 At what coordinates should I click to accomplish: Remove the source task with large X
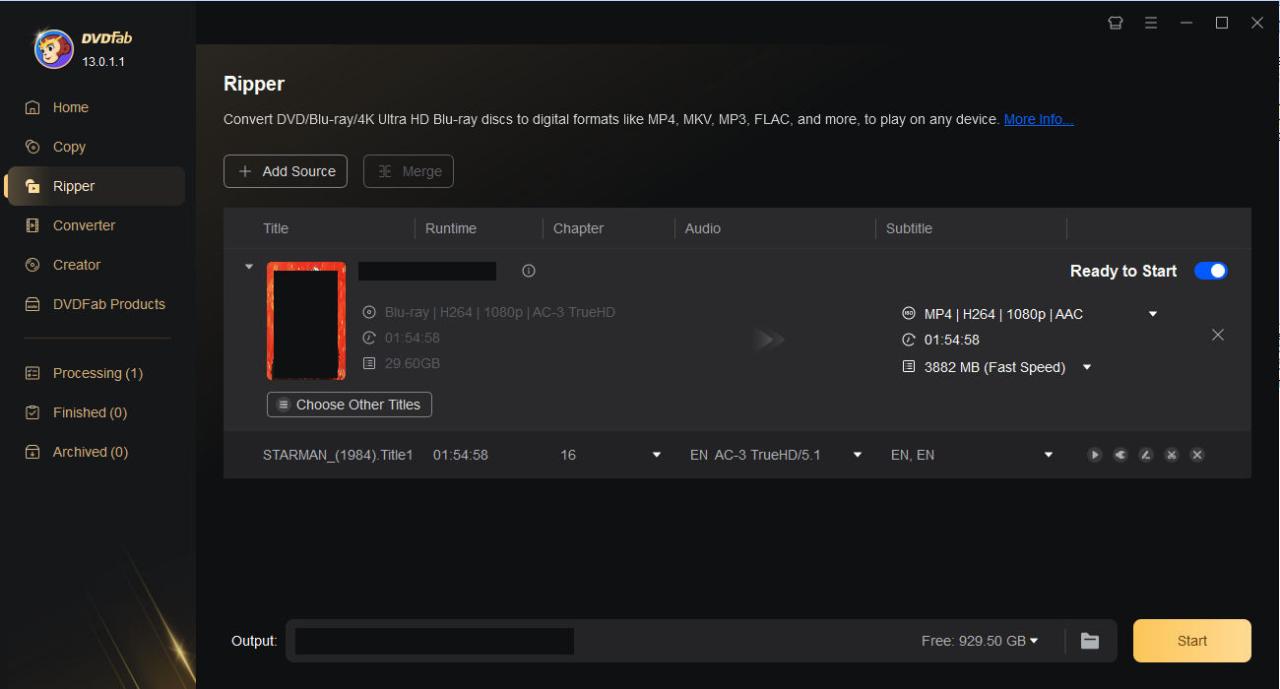pyautogui.click(x=1217, y=335)
